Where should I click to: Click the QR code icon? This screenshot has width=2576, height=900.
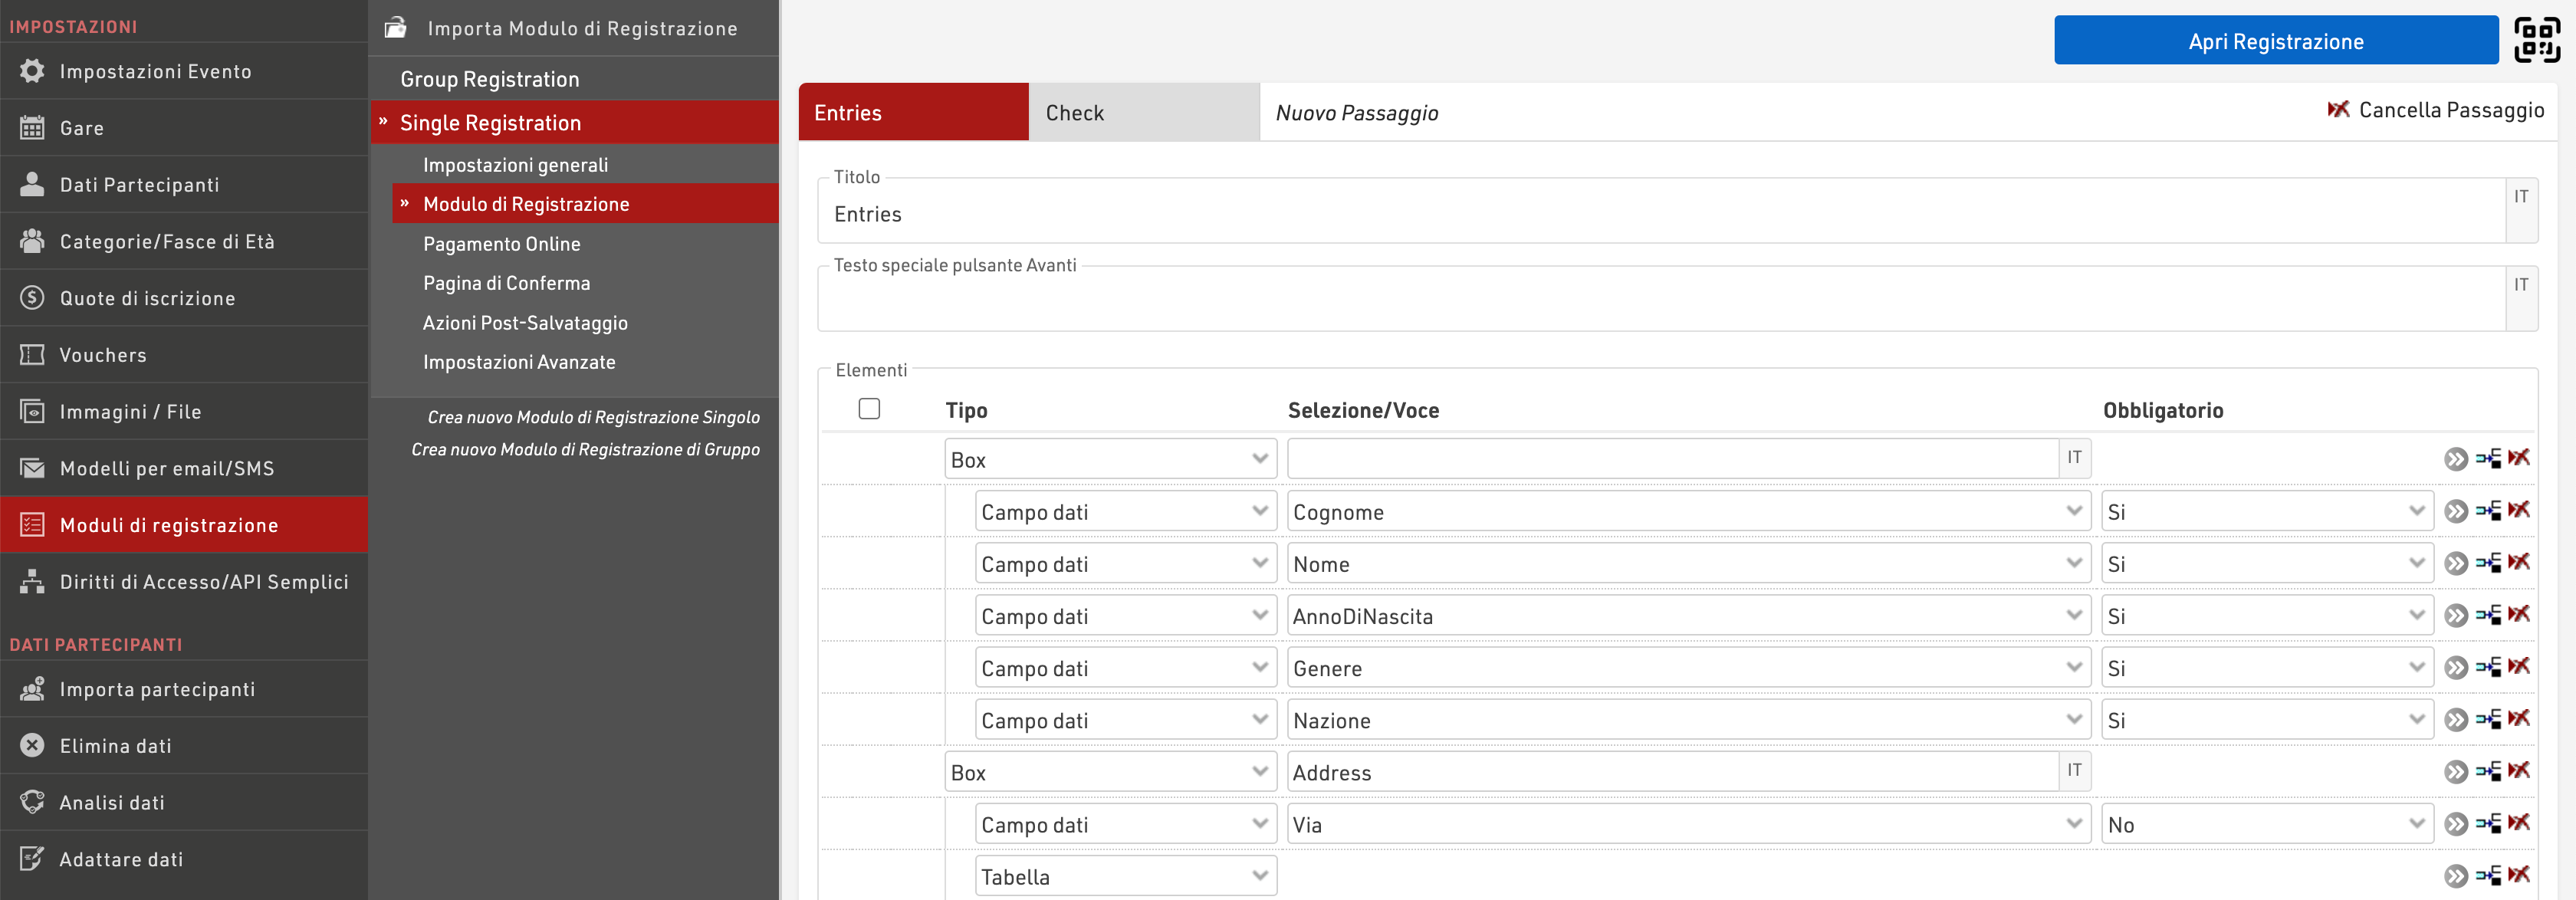click(x=2537, y=40)
